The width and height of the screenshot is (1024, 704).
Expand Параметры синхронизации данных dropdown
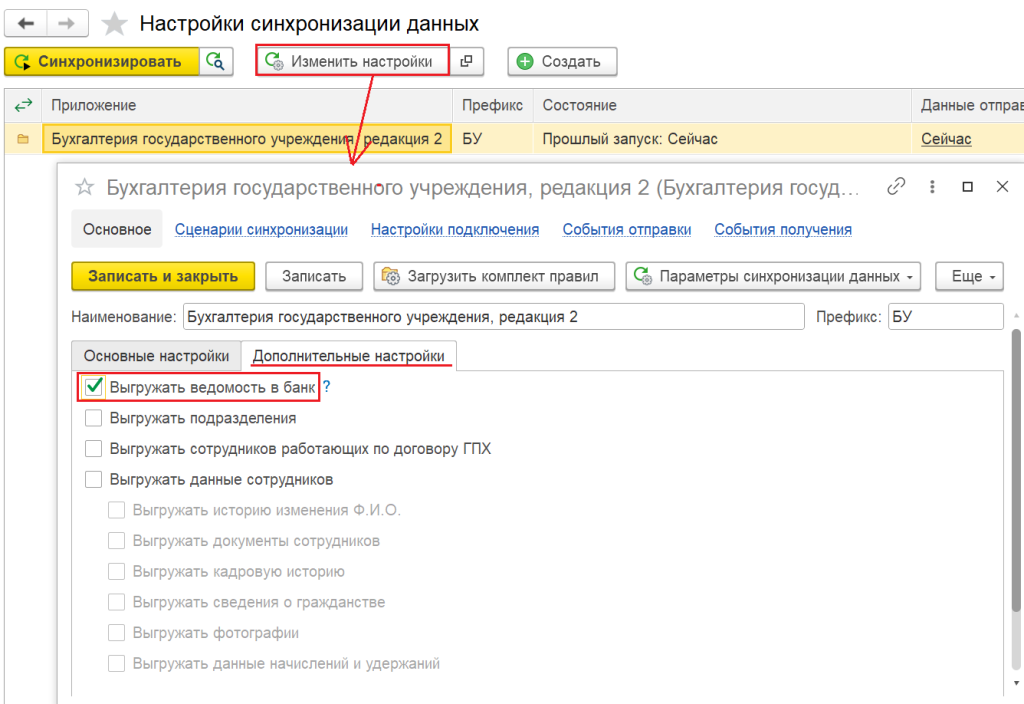point(773,276)
